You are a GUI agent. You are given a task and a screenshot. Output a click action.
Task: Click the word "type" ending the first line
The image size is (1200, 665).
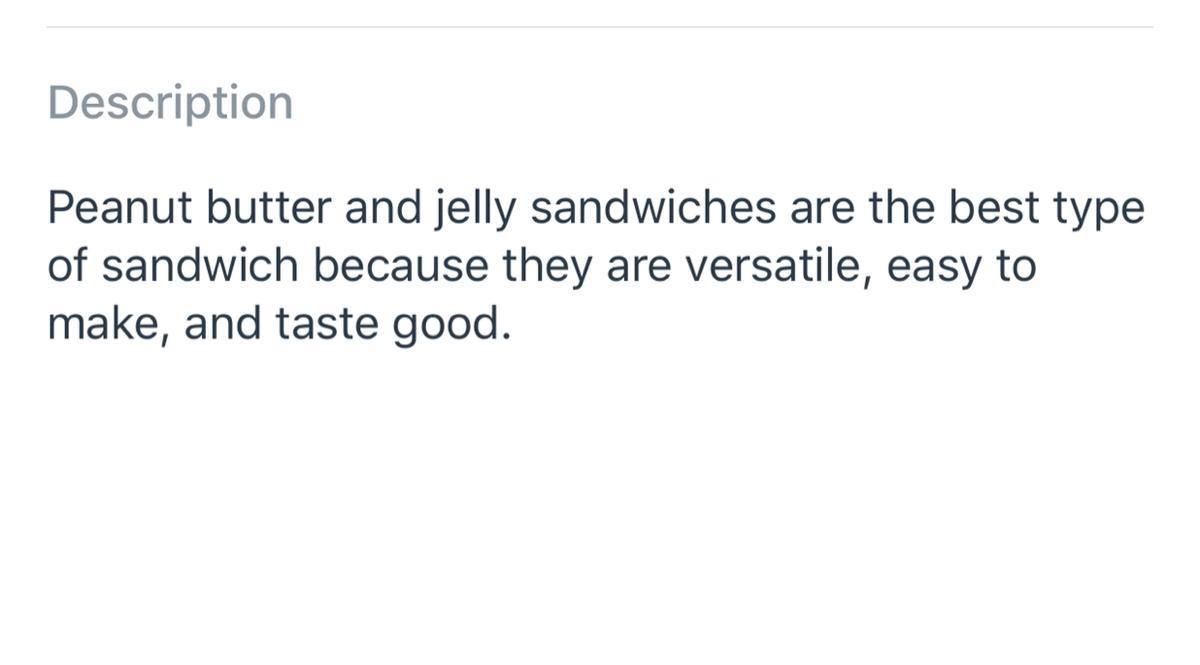click(1098, 210)
